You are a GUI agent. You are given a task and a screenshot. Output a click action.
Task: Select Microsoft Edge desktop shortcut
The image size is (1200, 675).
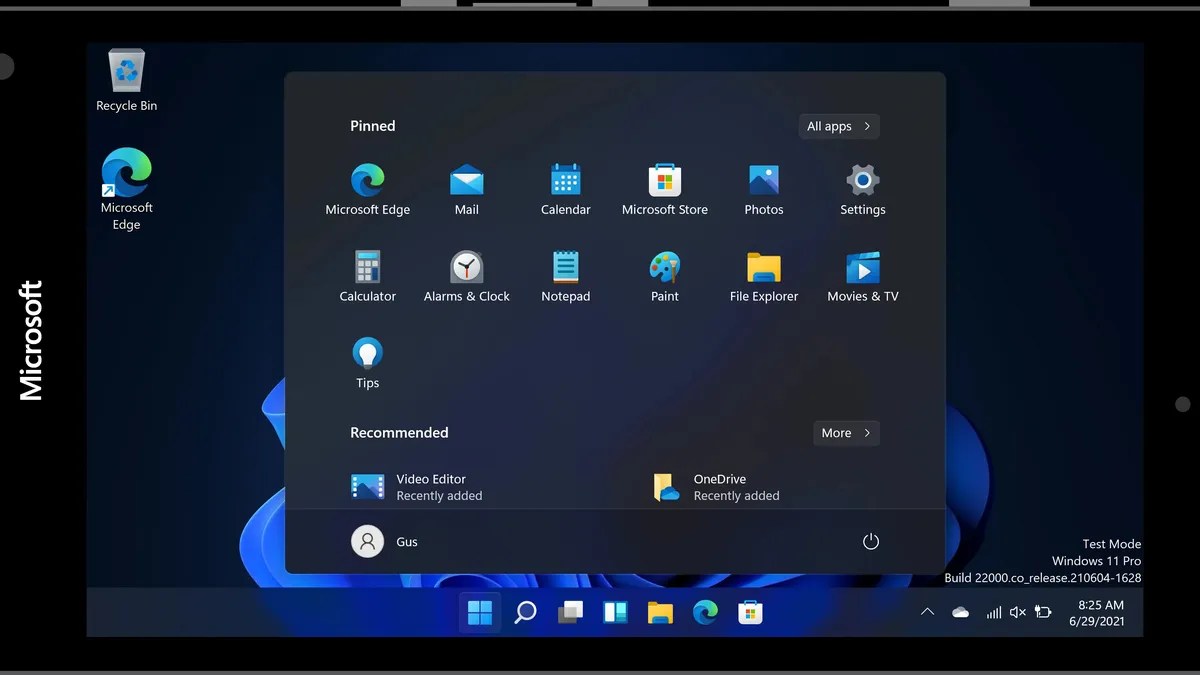(126, 189)
